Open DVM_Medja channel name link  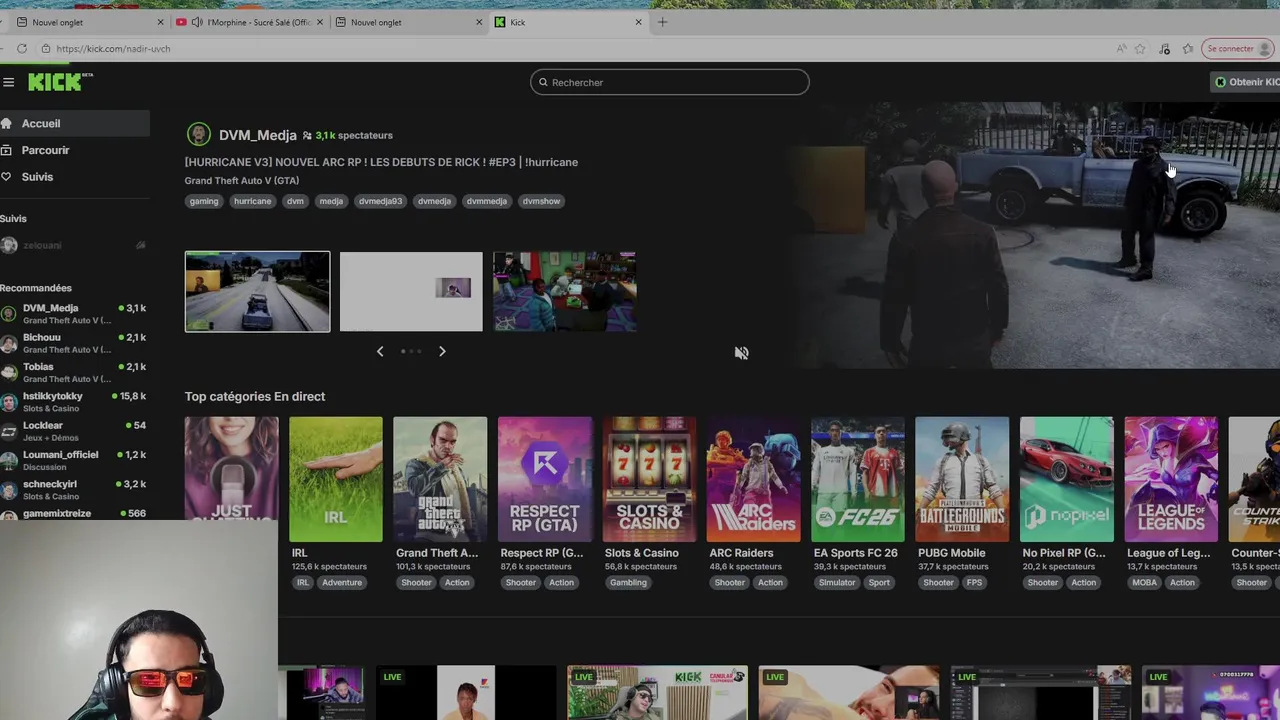tap(258, 135)
